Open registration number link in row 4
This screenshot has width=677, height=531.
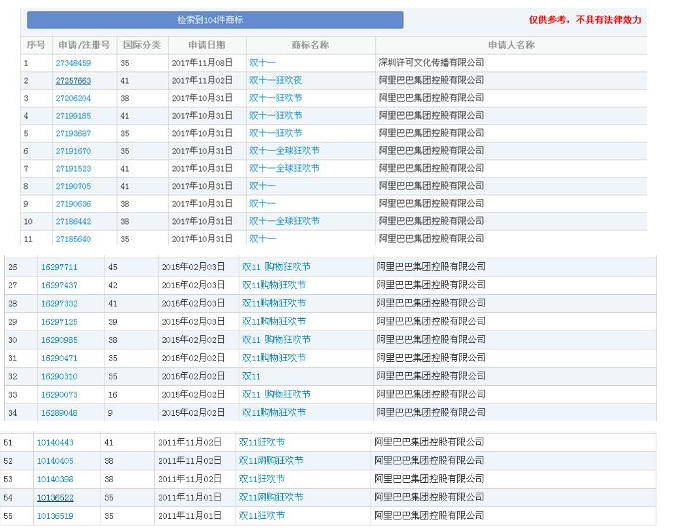(x=73, y=116)
